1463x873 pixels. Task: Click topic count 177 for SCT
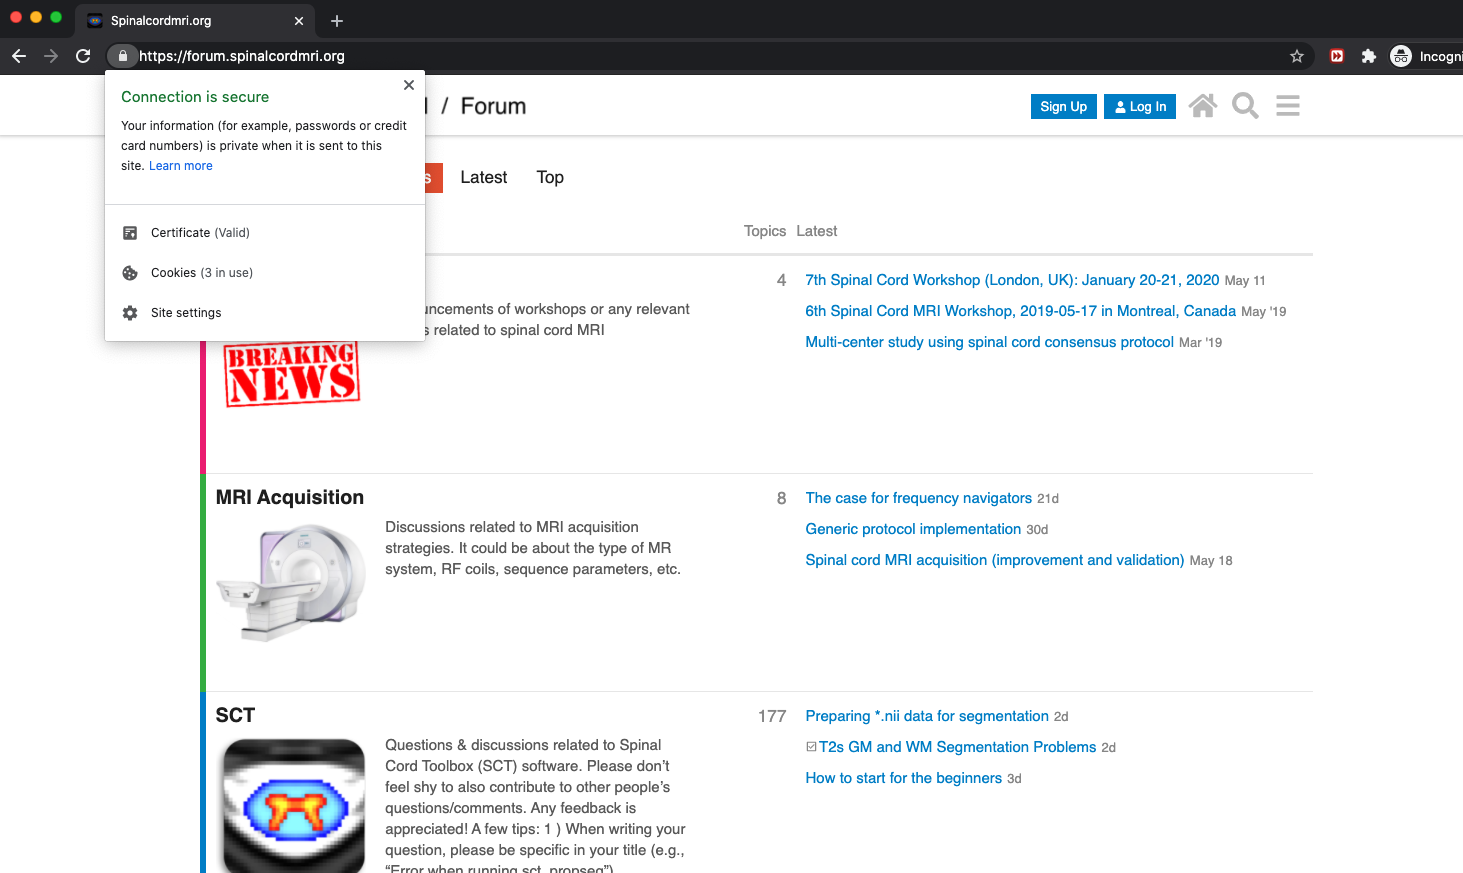click(x=772, y=716)
